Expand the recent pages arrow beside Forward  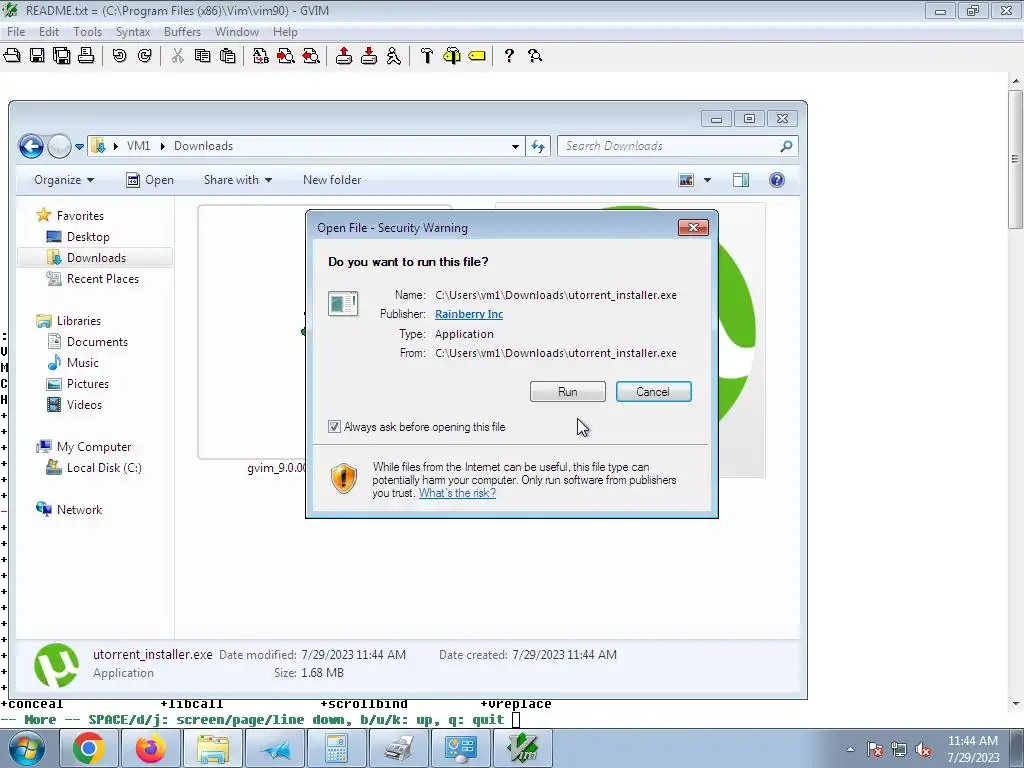click(79, 147)
